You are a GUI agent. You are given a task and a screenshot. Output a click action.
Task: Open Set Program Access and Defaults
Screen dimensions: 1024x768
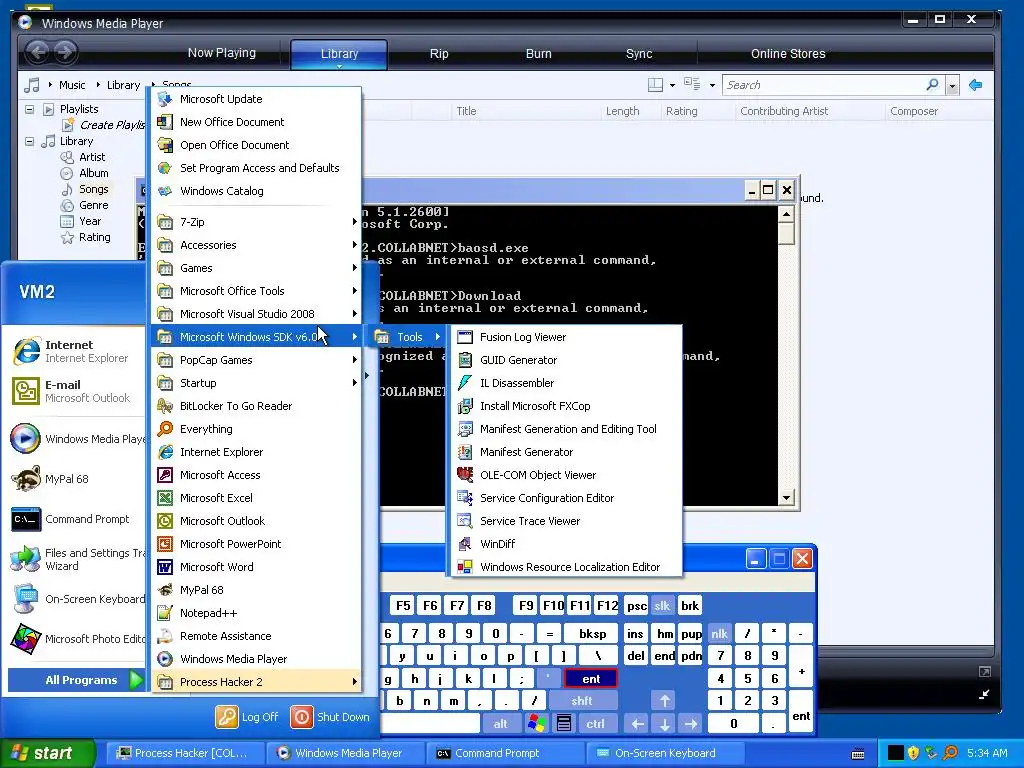(x=257, y=168)
